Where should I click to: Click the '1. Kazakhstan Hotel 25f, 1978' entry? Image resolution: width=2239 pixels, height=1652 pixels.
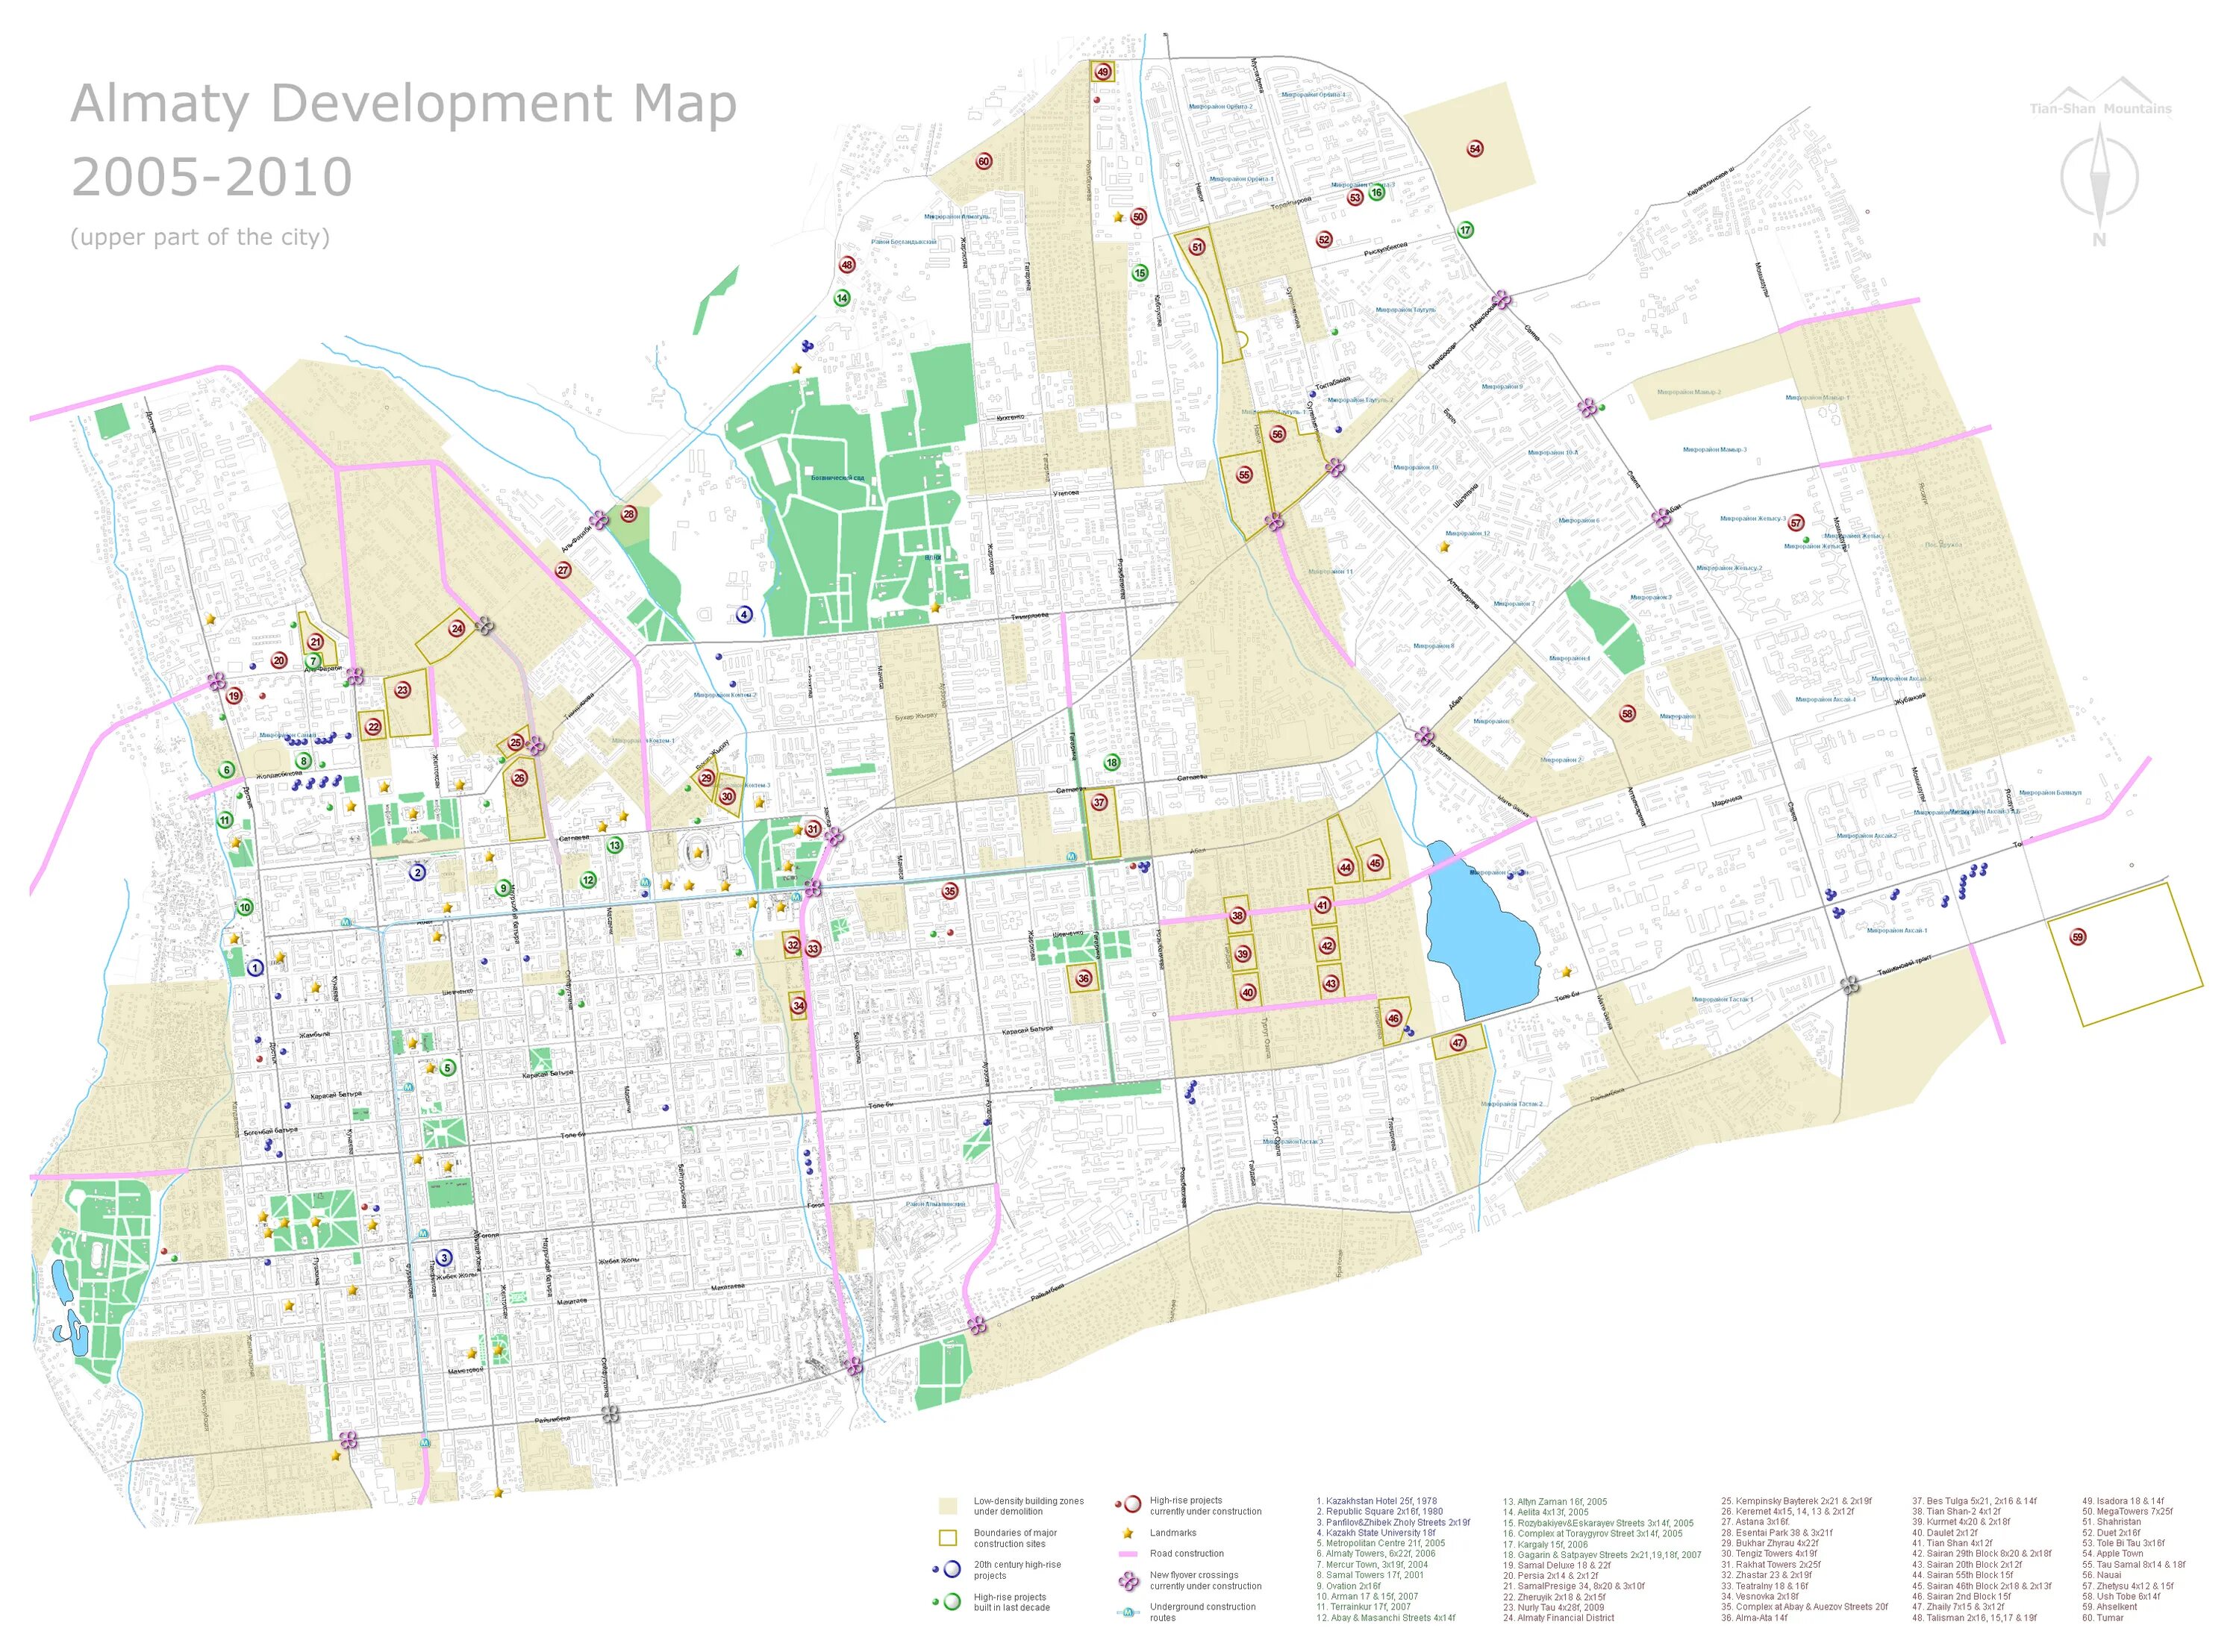1376,1501
